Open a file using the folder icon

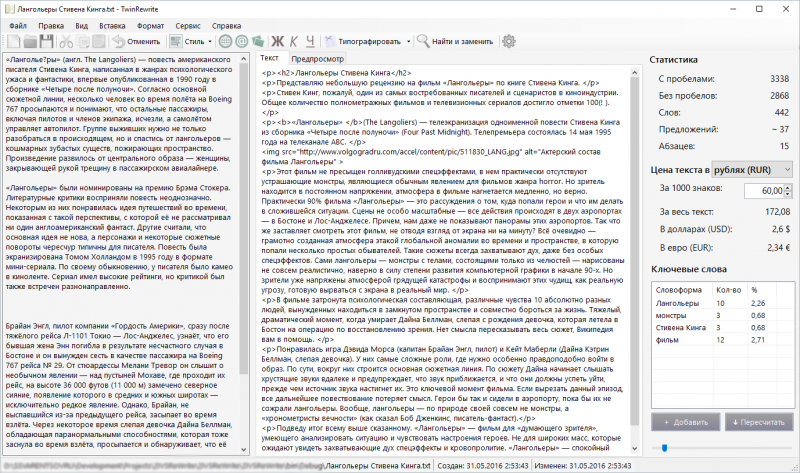point(30,41)
